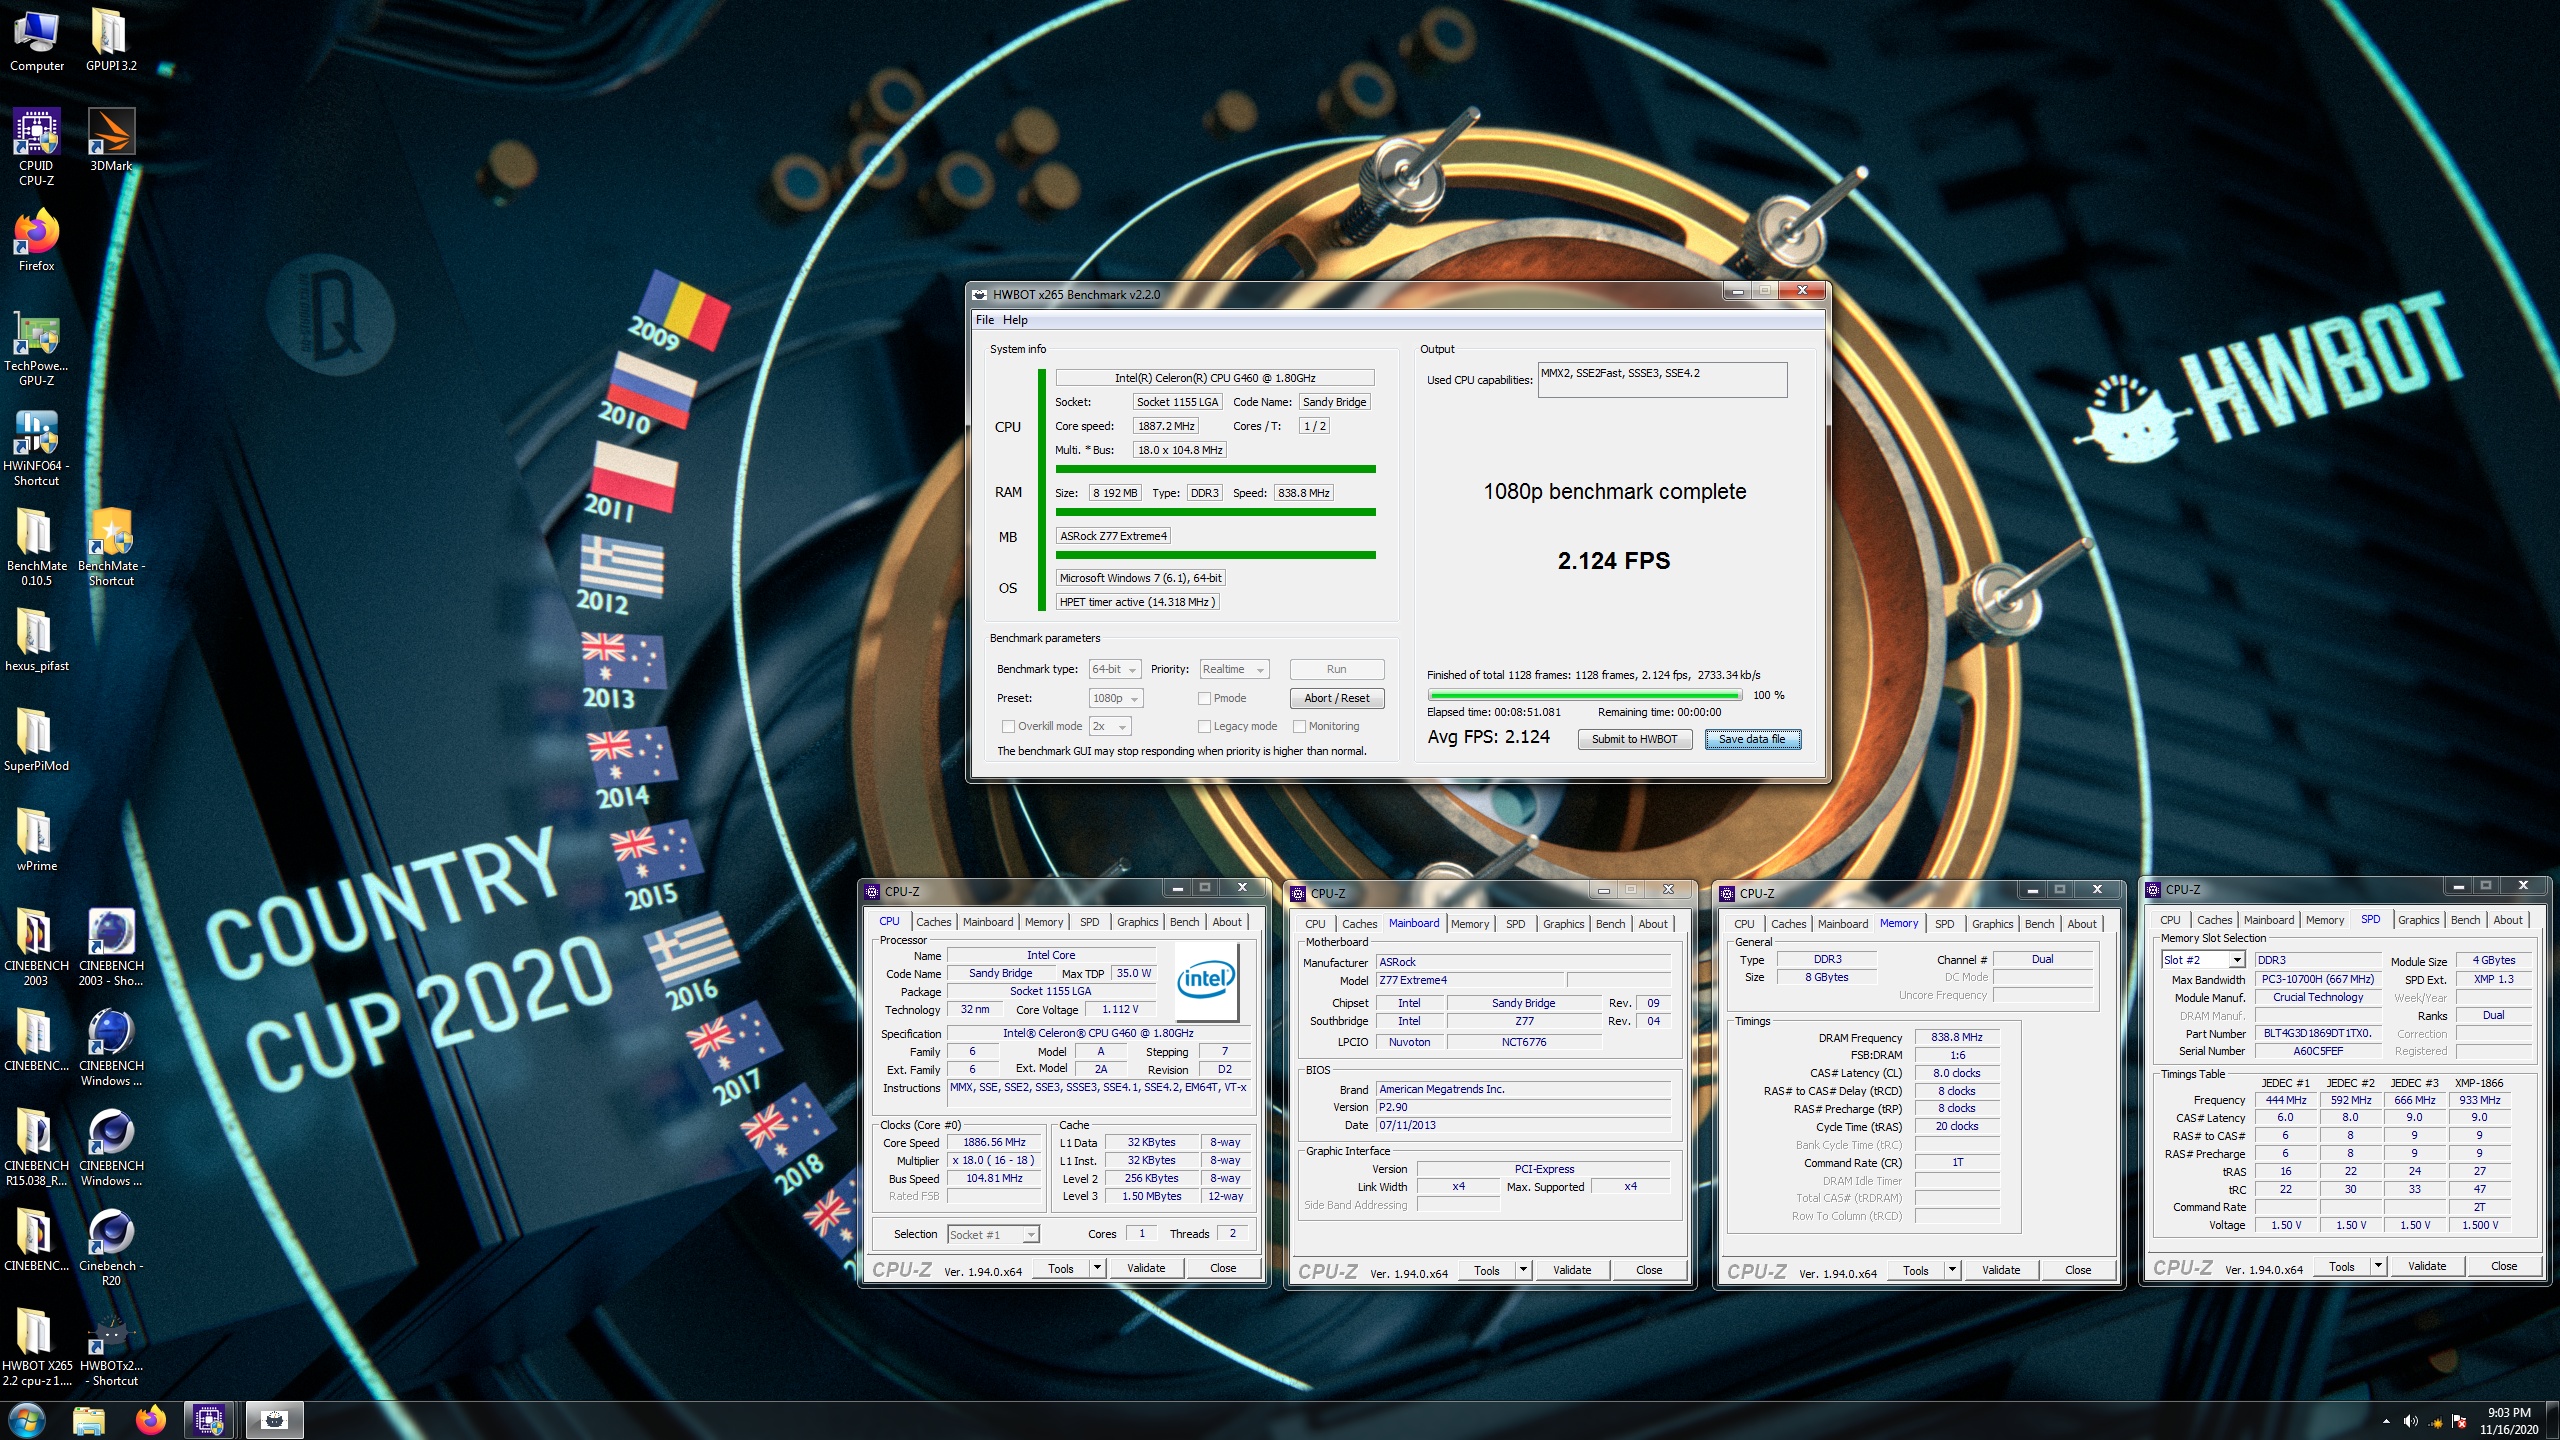Expand Tools arrow in the Mainboard CPU-Z window
The image size is (2560, 1440).
(1523, 1270)
